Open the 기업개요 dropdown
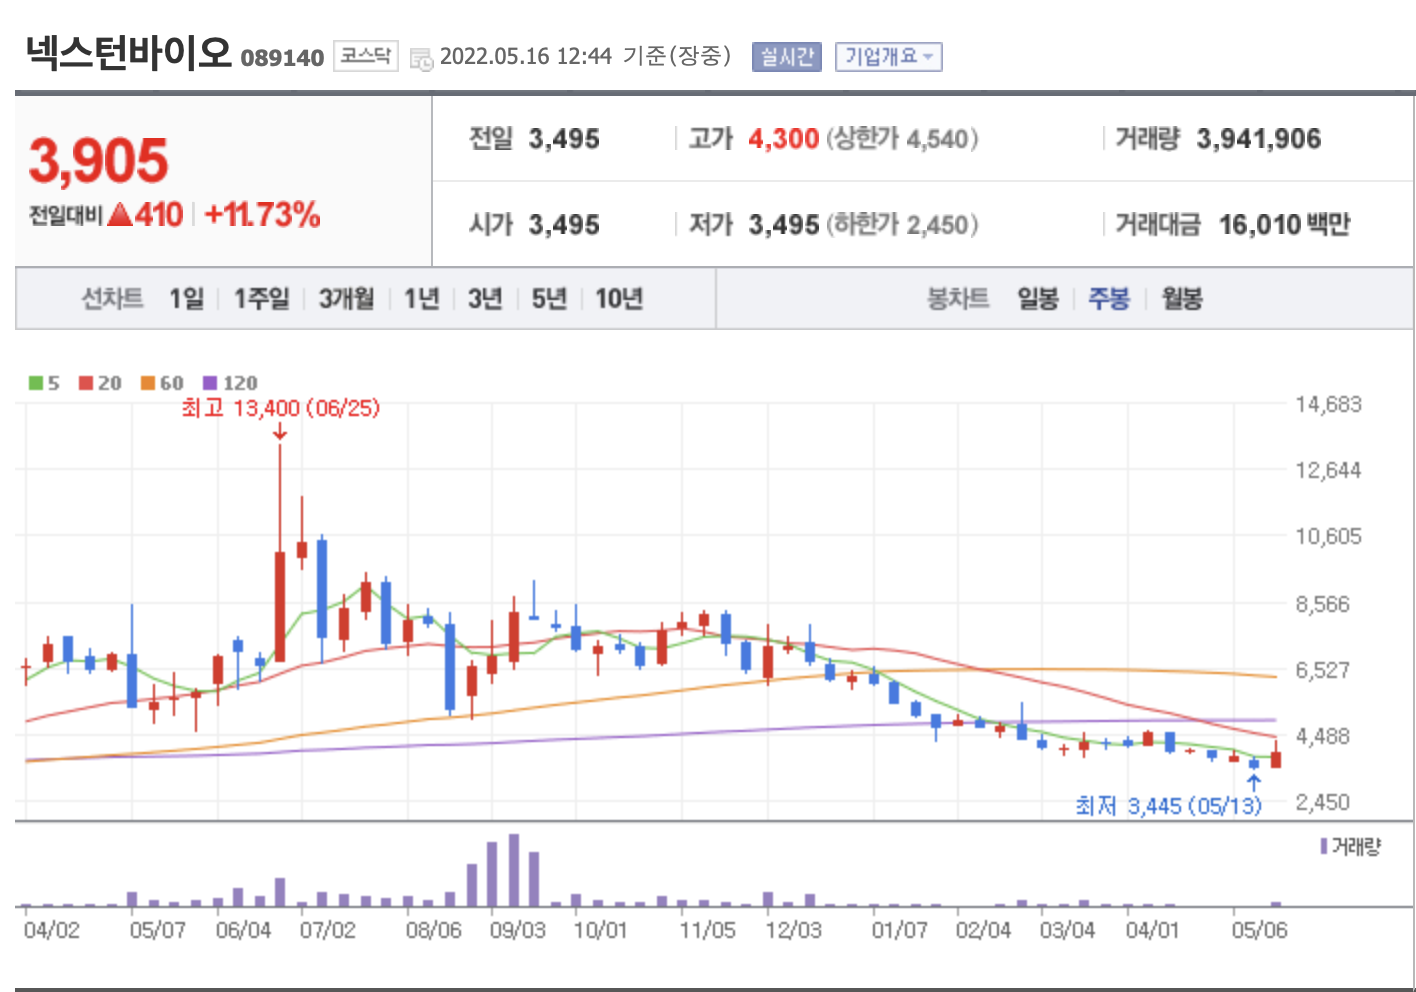This screenshot has height=992, width=1416. [888, 57]
